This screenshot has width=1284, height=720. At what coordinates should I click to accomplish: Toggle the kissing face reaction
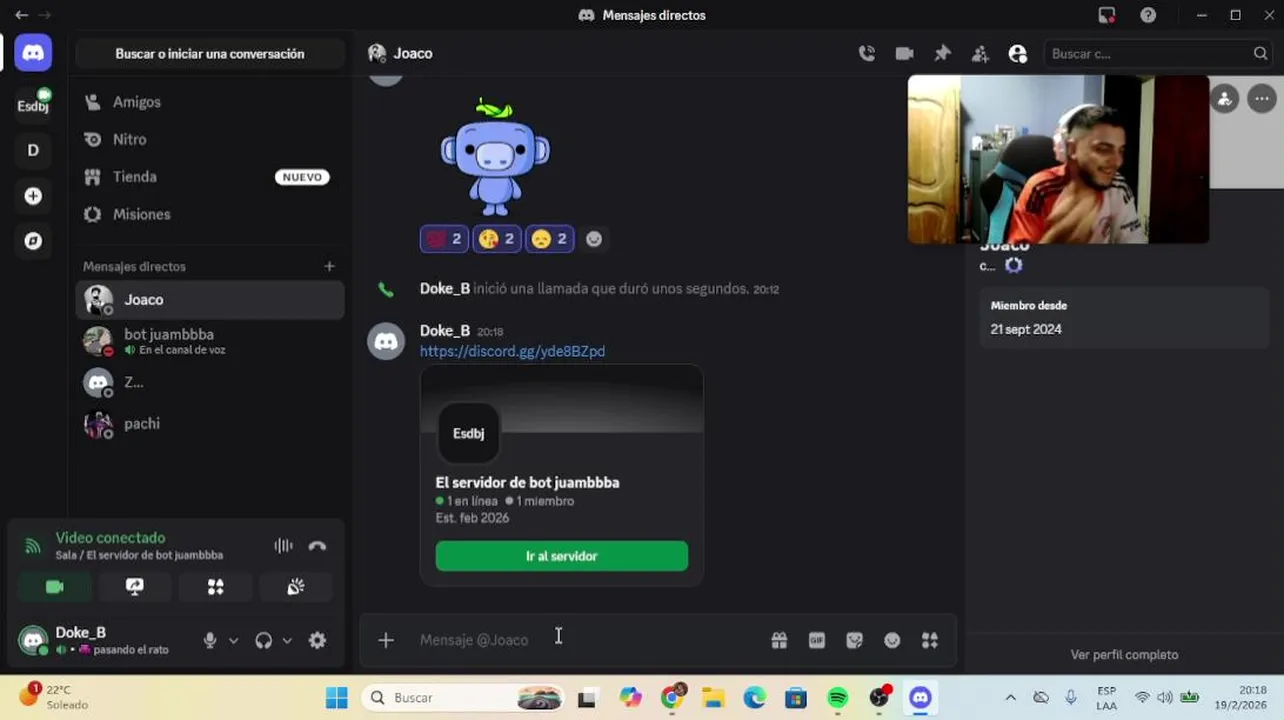(497, 239)
